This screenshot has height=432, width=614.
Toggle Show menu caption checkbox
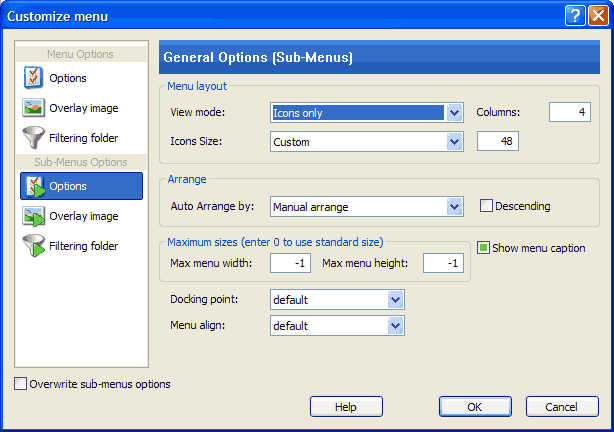coord(484,248)
